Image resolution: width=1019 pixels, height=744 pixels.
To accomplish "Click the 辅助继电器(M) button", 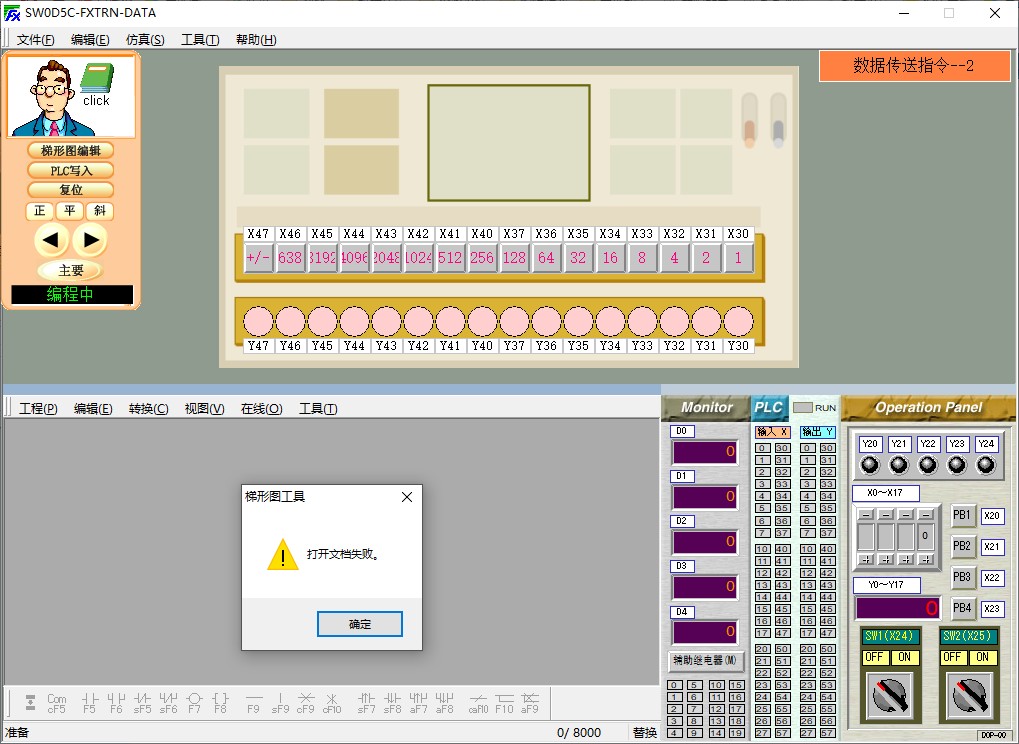I will click(x=706, y=661).
